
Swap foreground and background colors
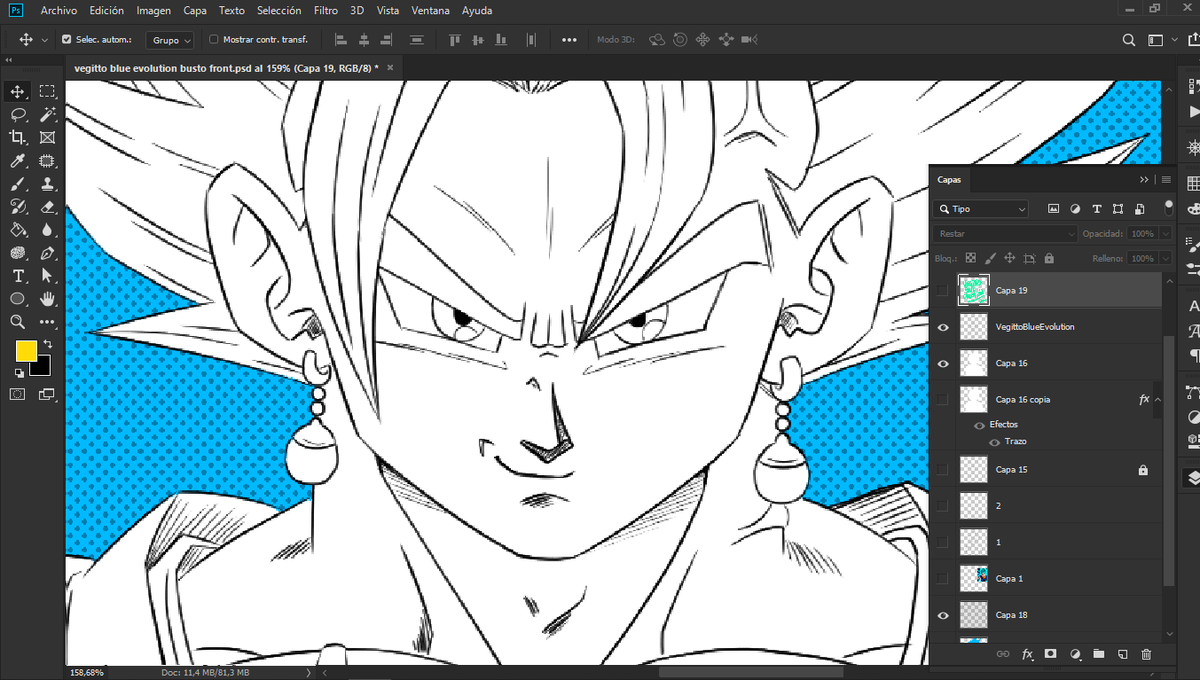pyautogui.click(x=46, y=344)
